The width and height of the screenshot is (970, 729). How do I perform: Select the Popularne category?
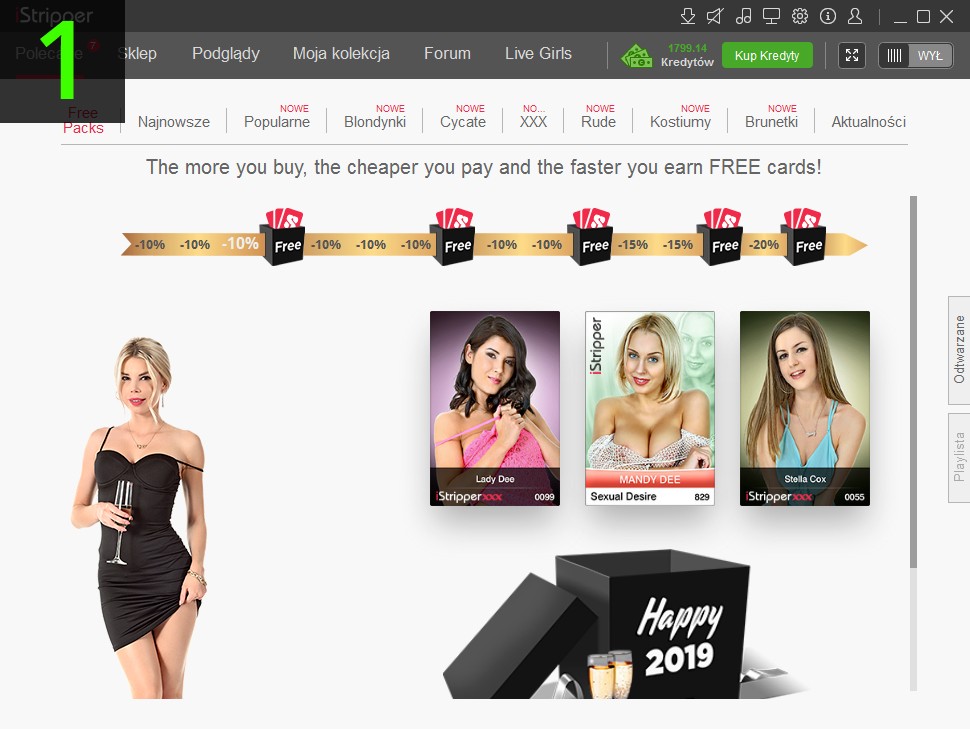(277, 122)
